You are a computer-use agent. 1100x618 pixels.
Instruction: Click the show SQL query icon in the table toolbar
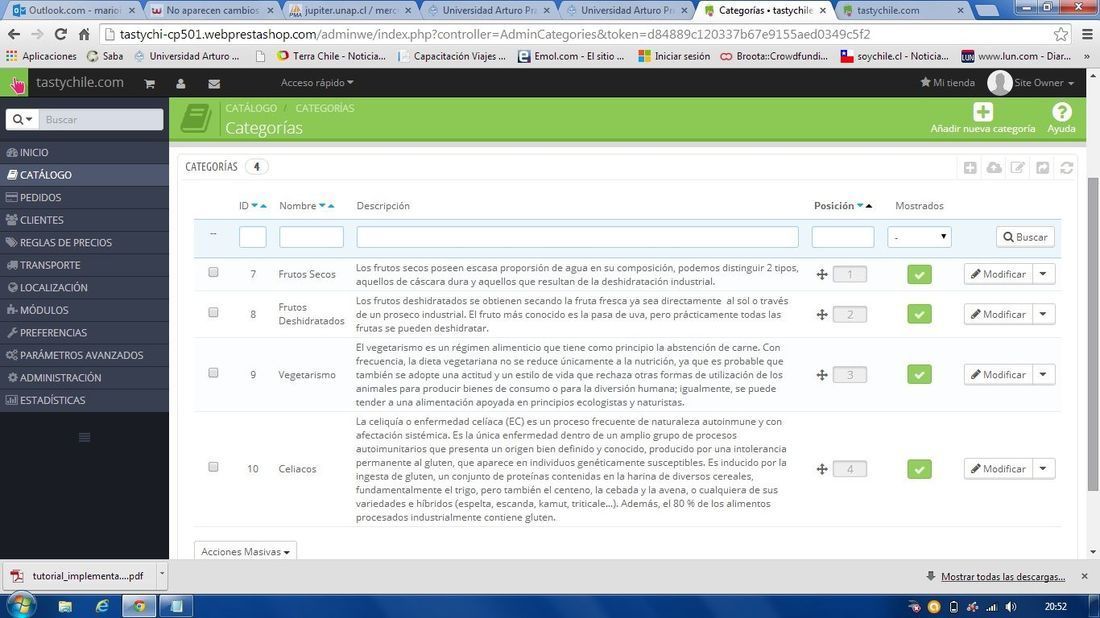point(1042,168)
